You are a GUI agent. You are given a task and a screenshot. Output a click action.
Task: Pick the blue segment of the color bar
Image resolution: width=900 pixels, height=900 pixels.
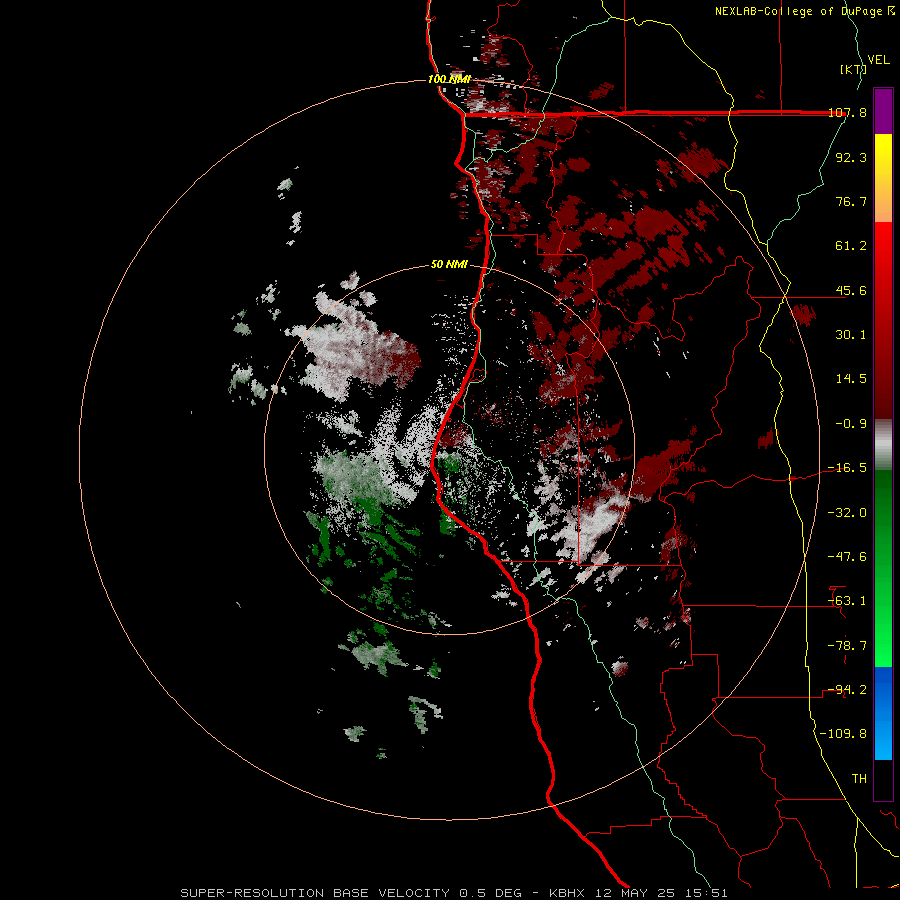883,713
